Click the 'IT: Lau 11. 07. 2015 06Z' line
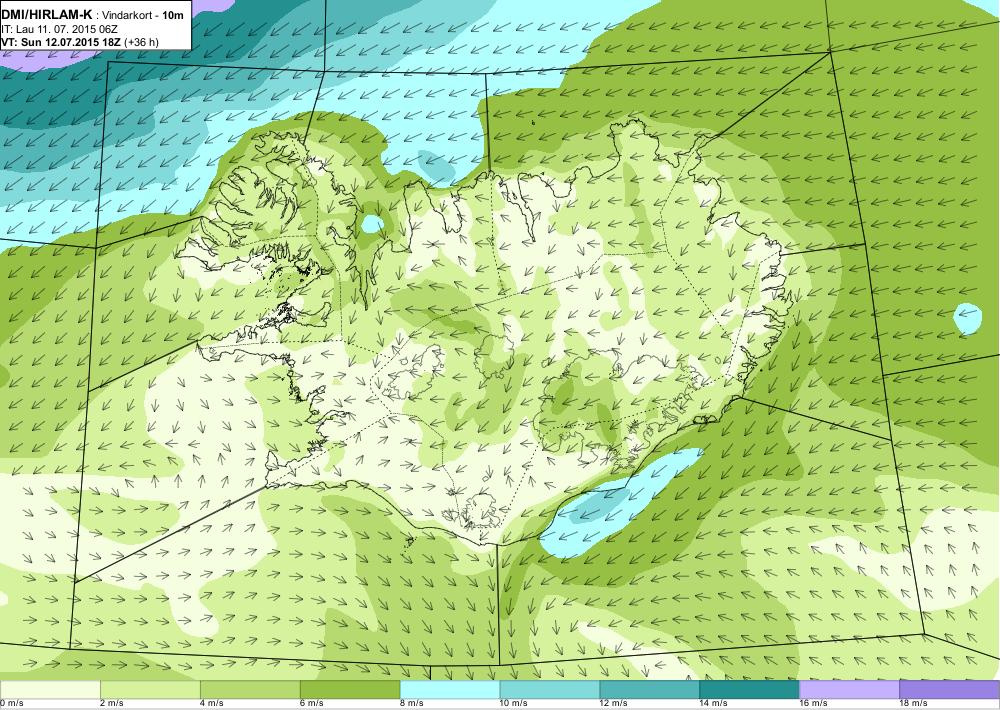 59,29
